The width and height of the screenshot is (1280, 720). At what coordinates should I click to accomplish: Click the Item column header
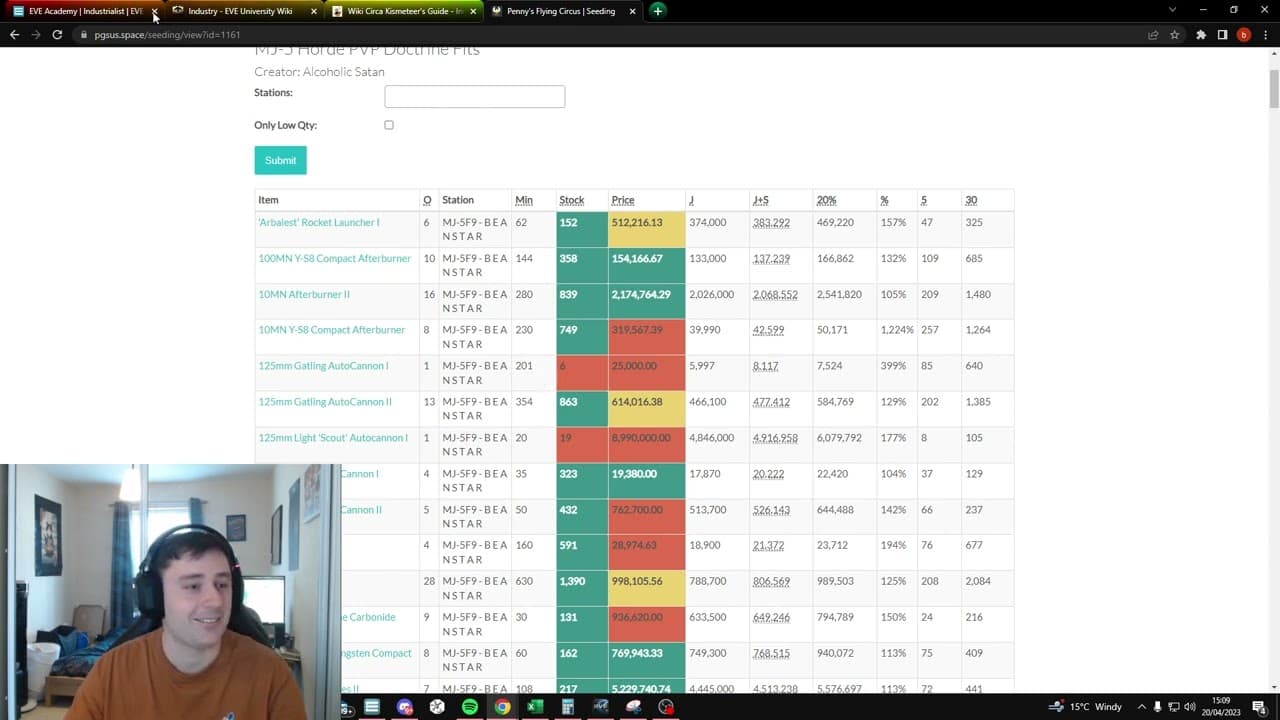[x=268, y=200]
